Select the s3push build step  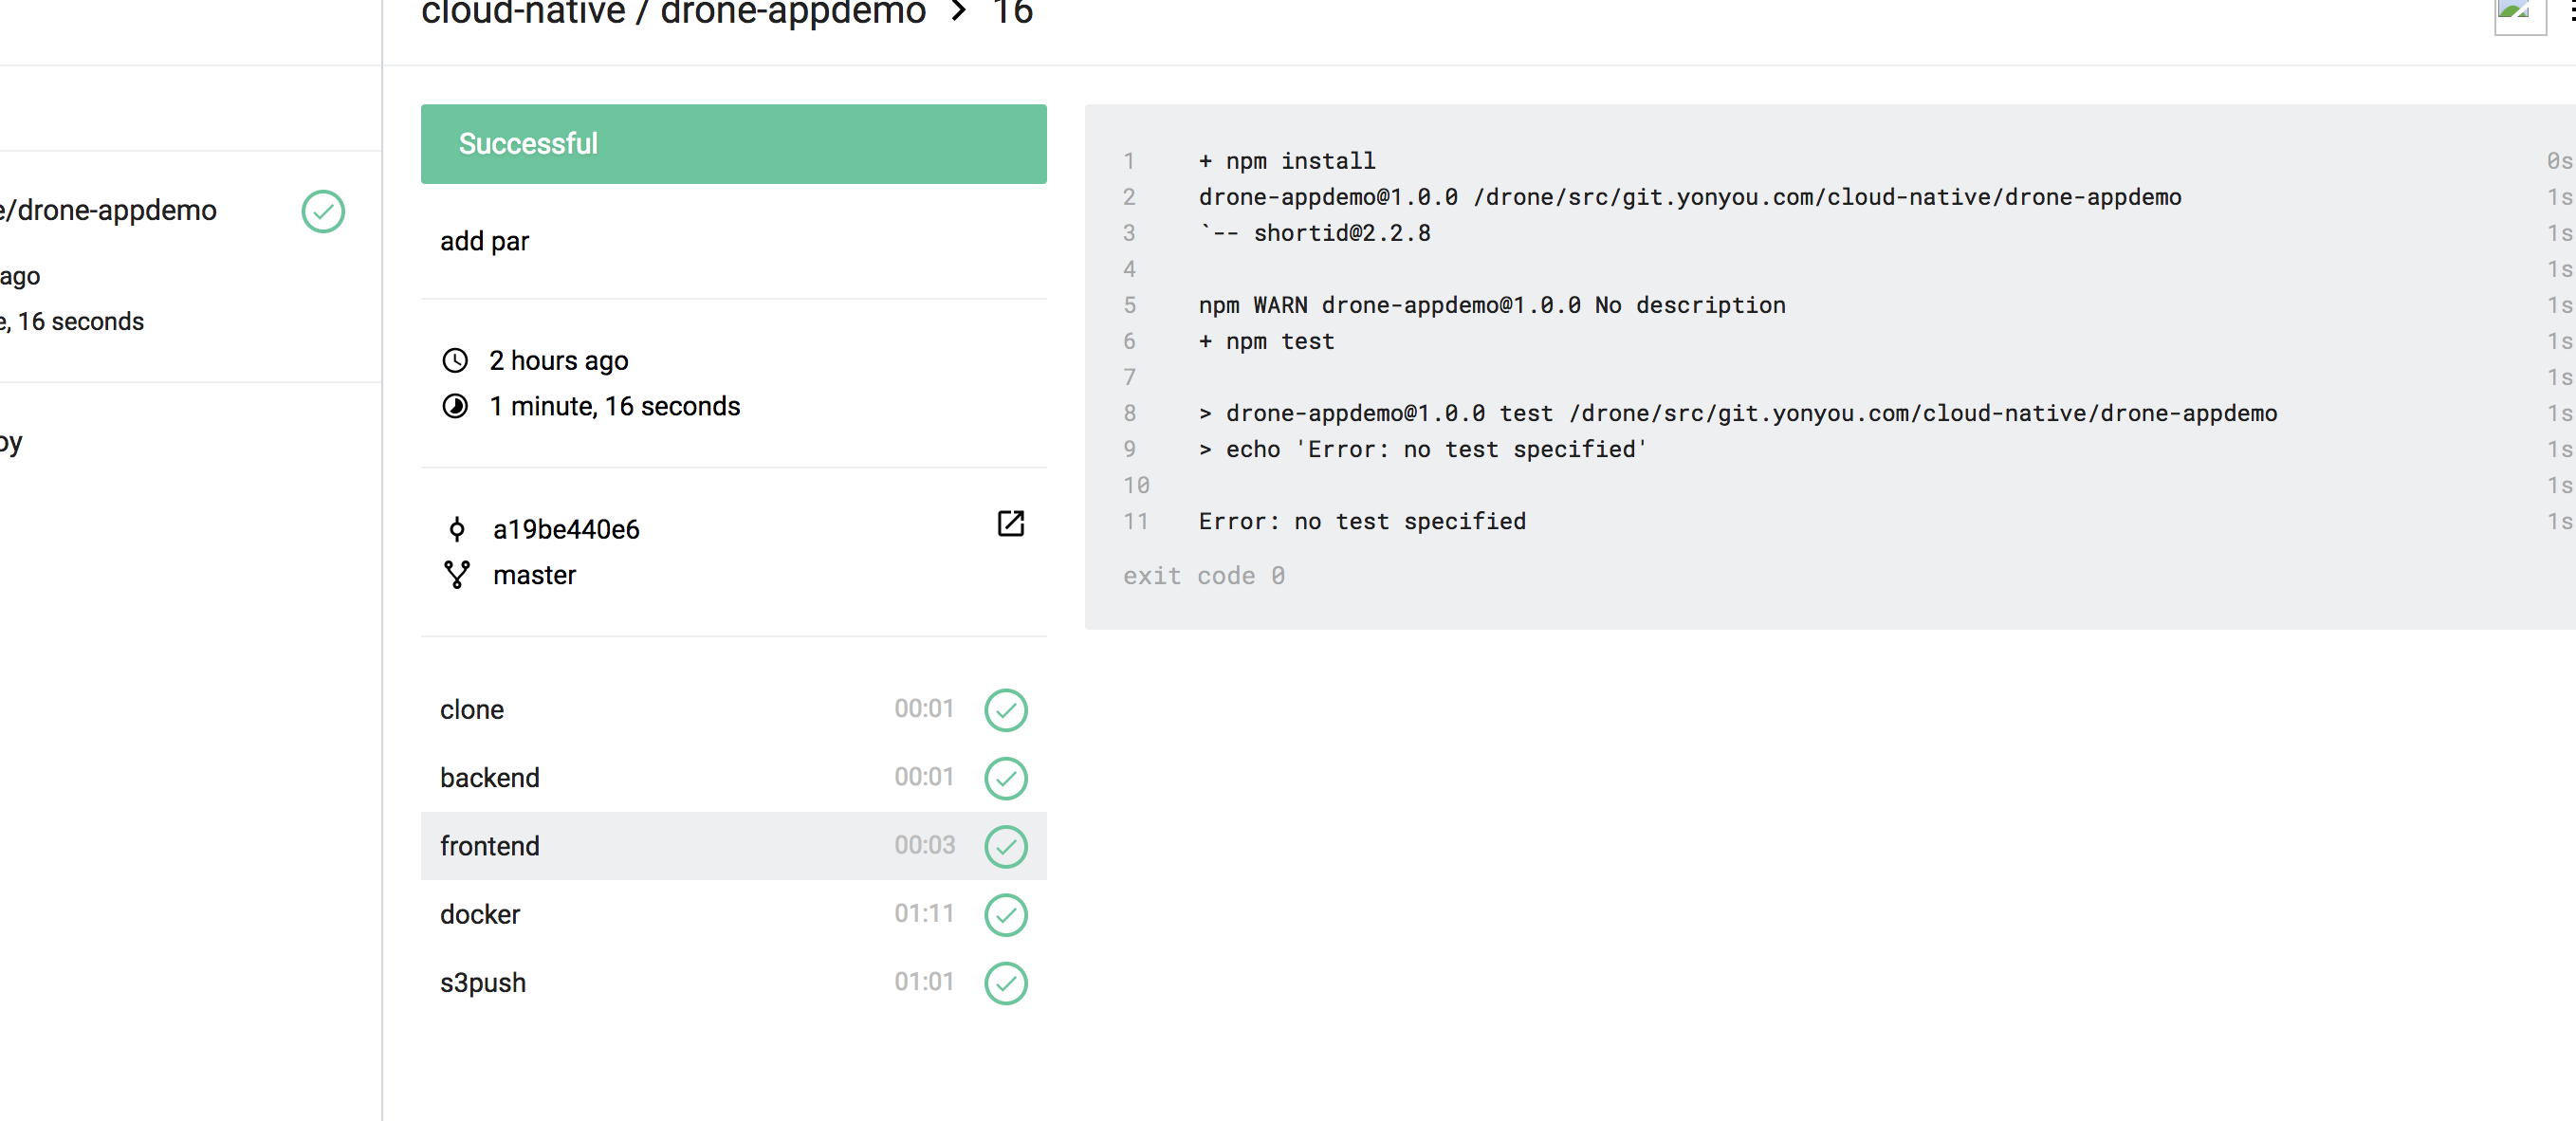tap(483, 983)
